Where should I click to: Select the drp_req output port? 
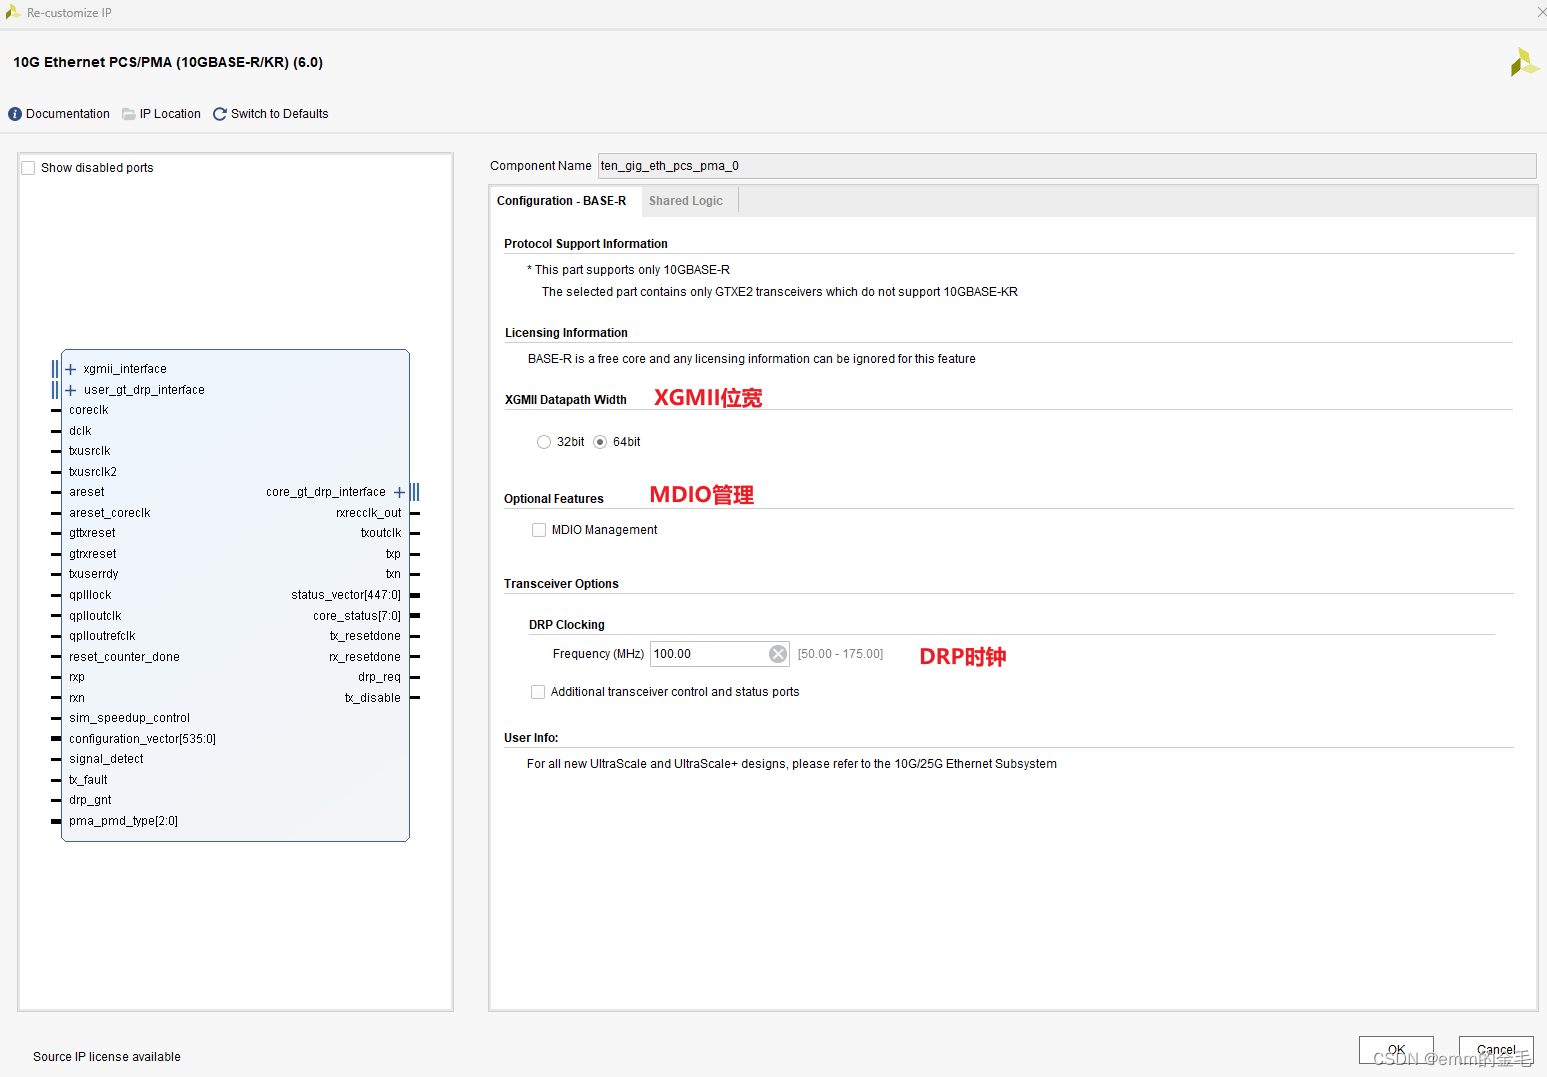[x=379, y=677]
